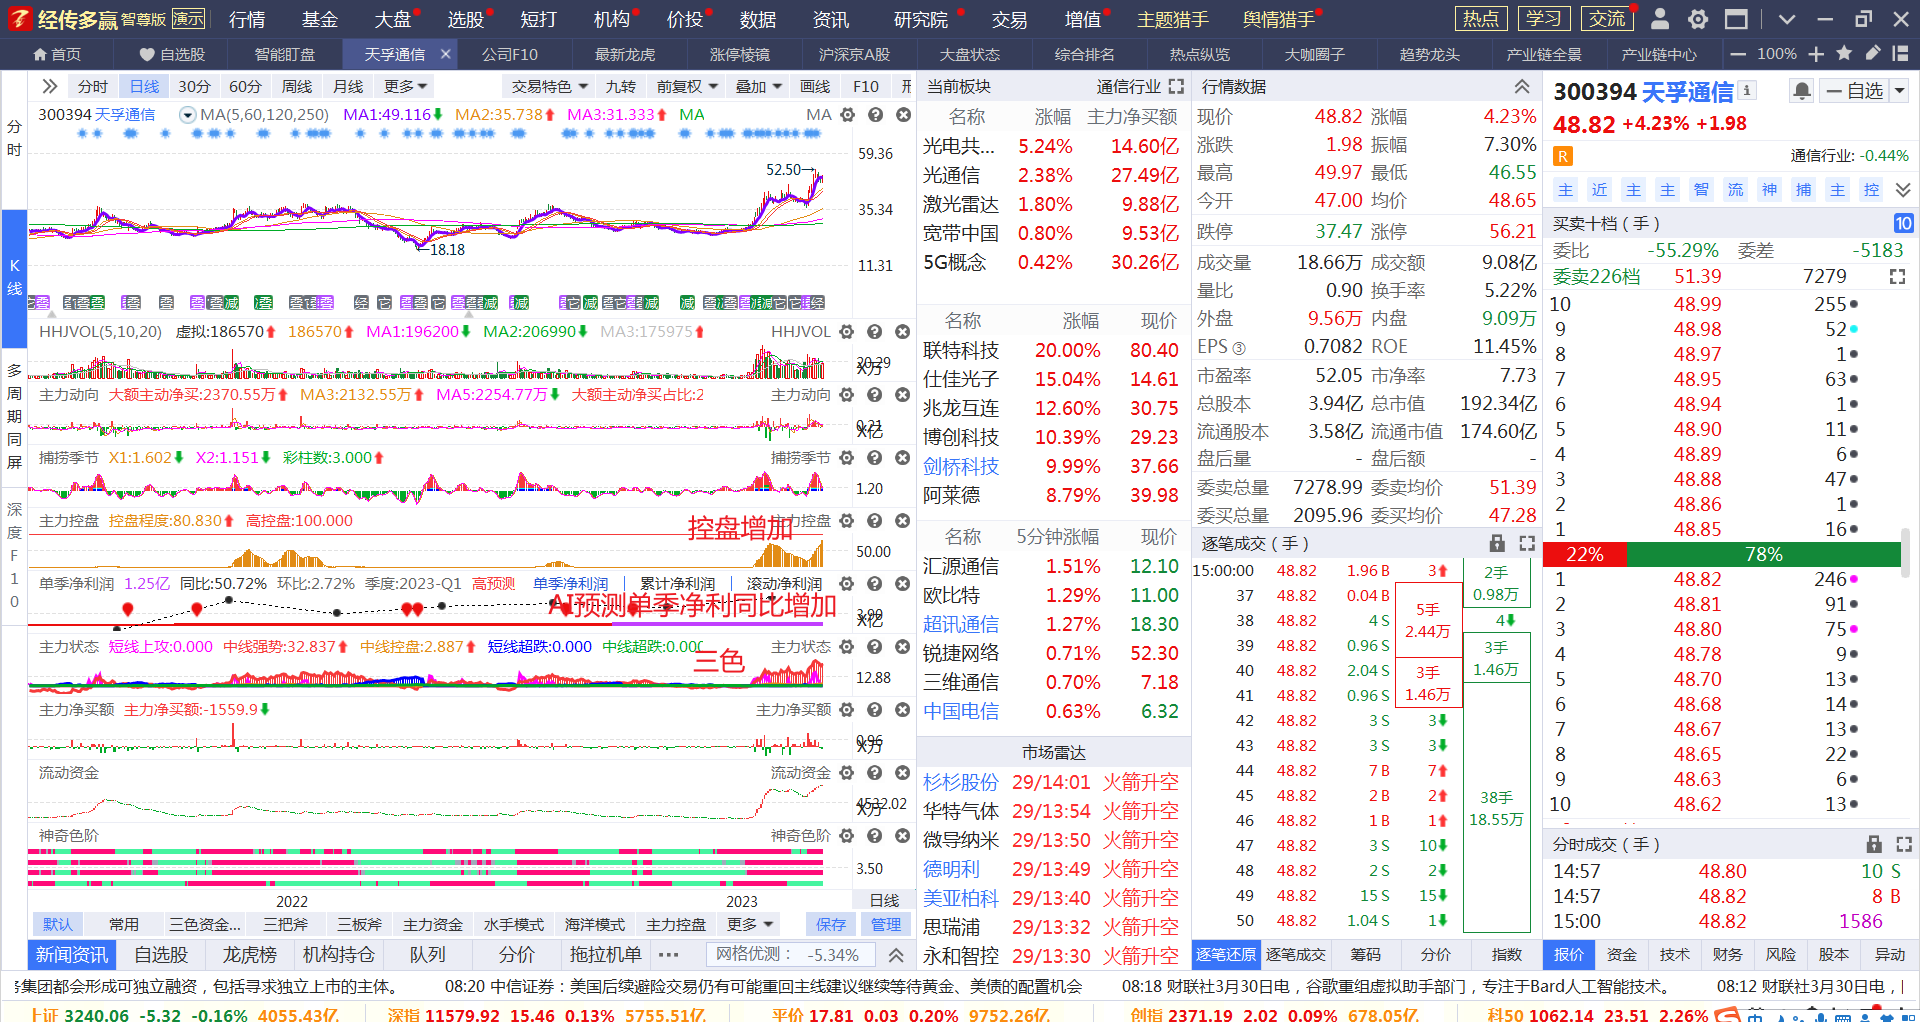Open settings gear in title bar

(x=1698, y=19)
